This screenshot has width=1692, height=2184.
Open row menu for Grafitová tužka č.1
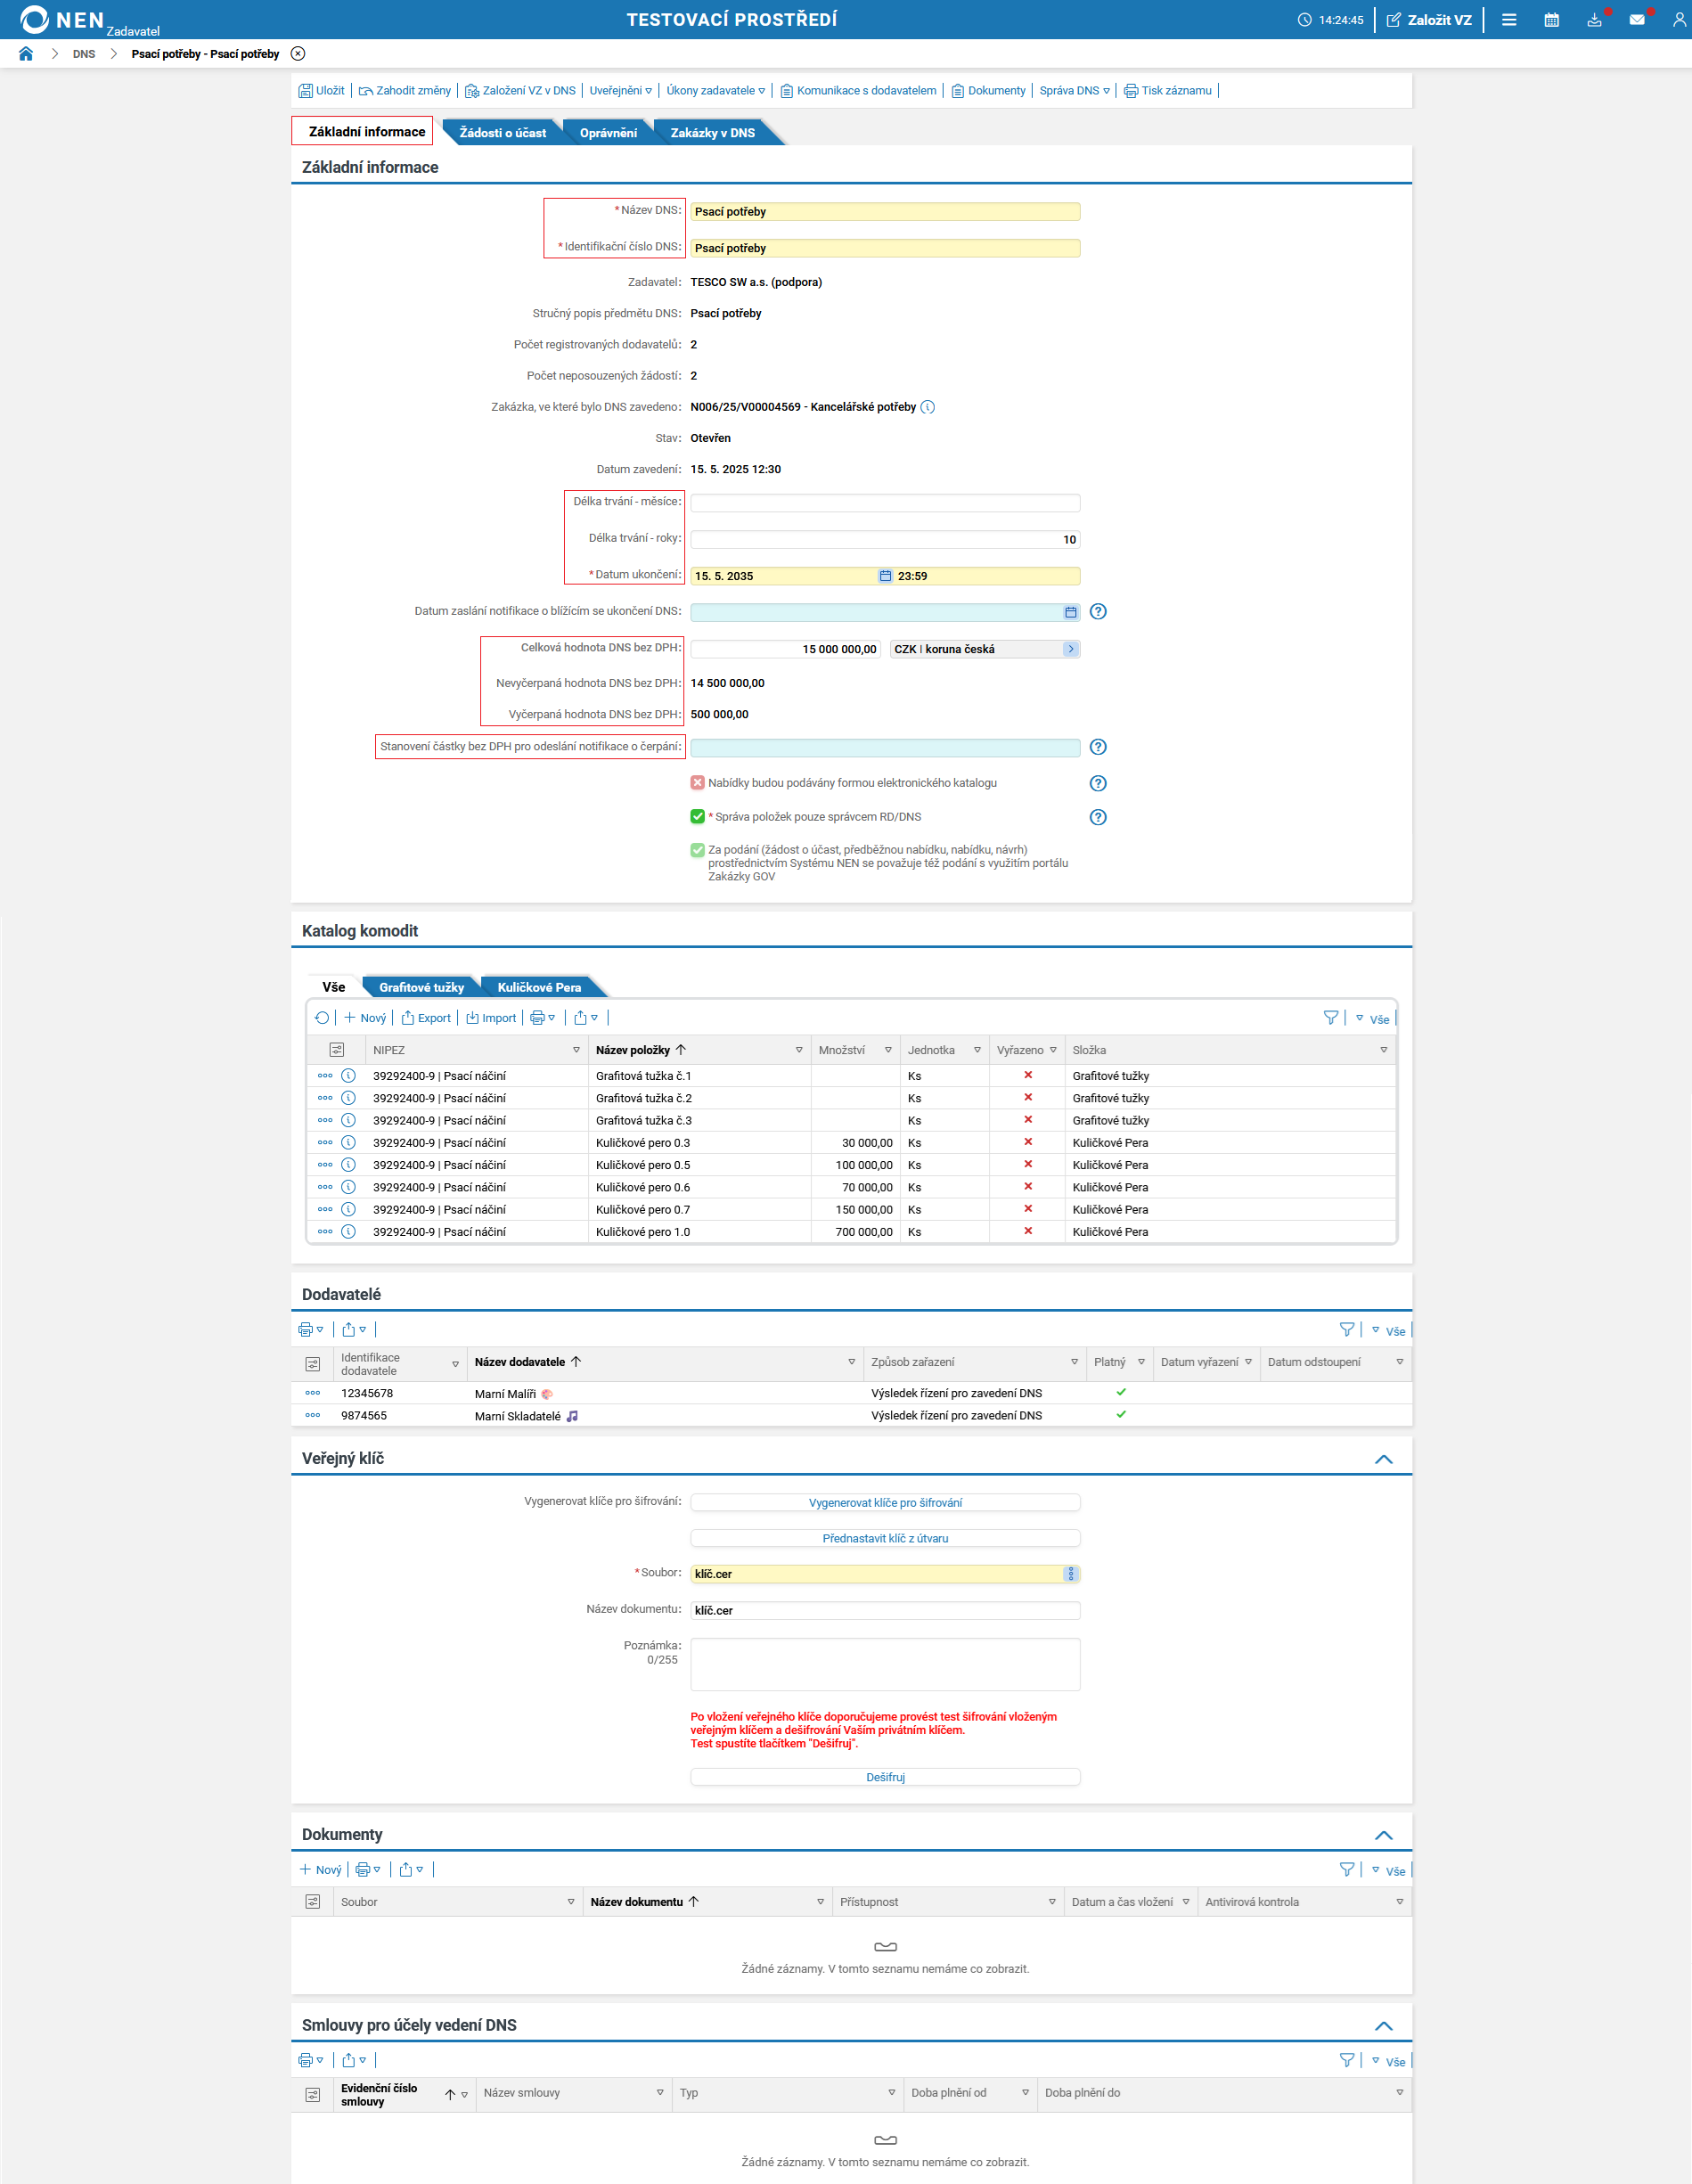(x=325, y=1076)
